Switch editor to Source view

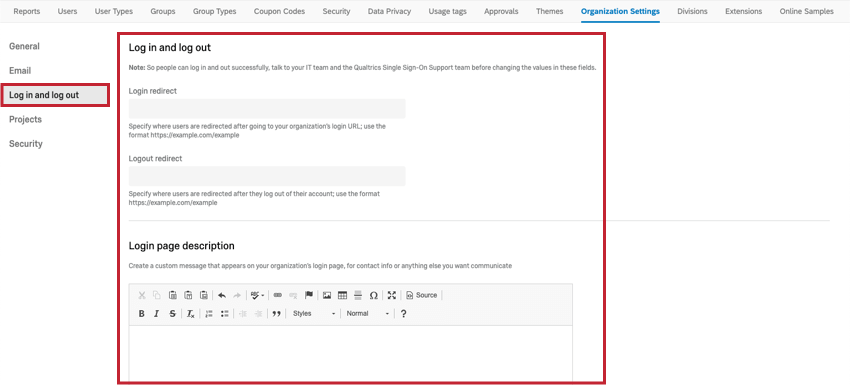tap(422, 295)
